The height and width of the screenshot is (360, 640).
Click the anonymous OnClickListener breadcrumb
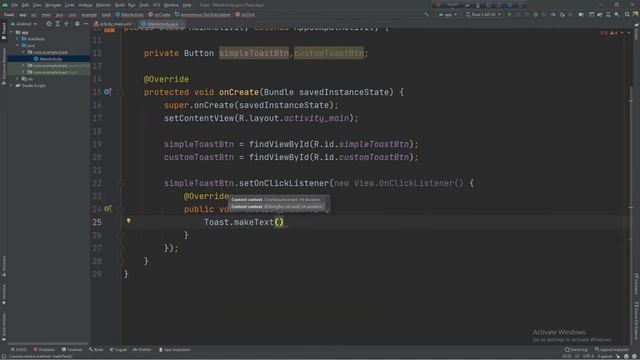[203, 15]
